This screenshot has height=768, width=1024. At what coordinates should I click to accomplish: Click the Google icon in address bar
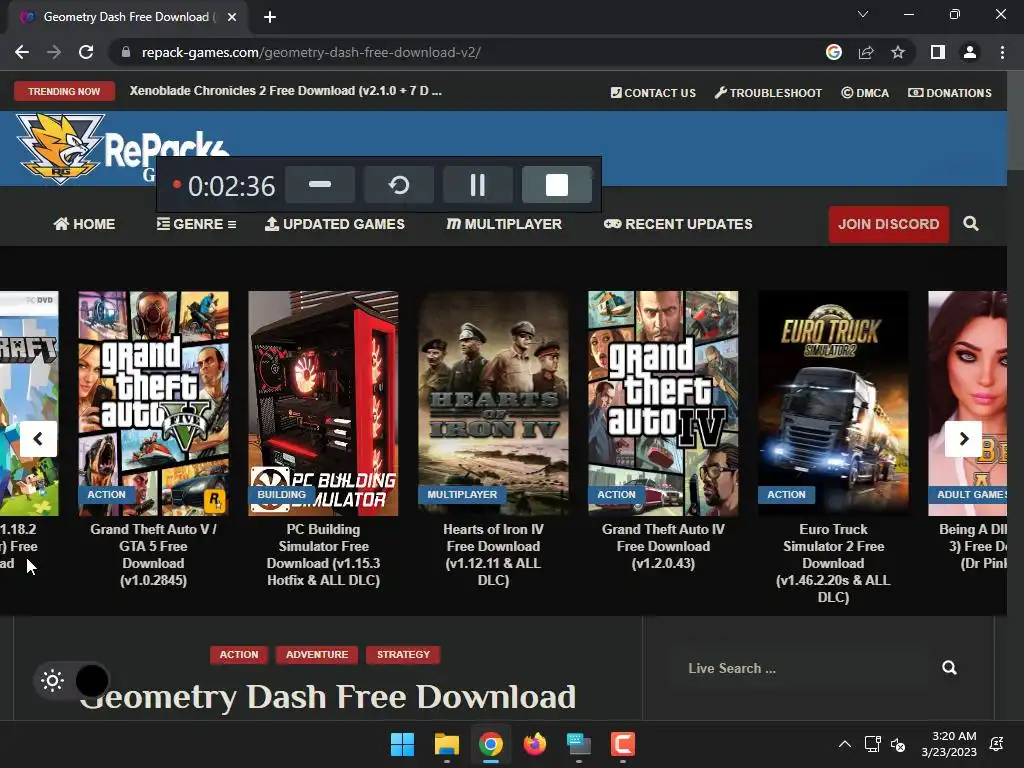(833, 52)
